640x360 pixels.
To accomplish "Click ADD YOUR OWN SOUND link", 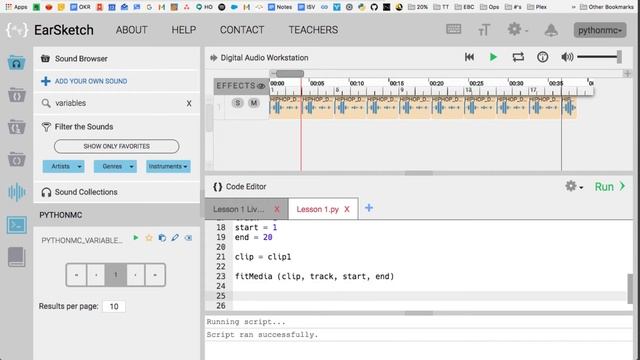I will (x=91, y=81).
